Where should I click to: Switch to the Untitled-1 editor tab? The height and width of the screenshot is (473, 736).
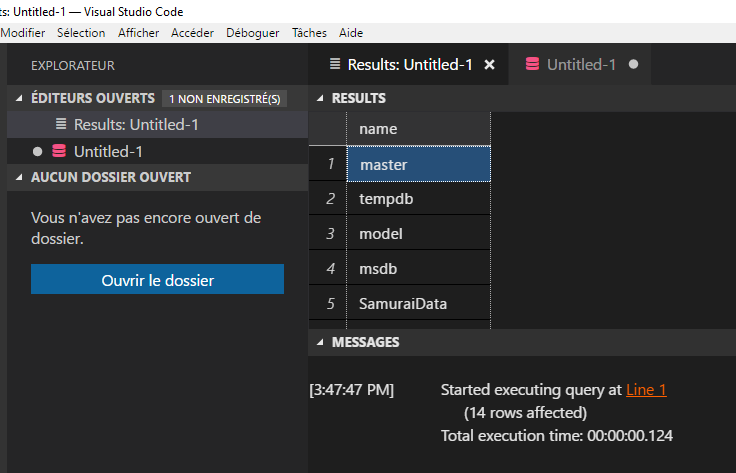581,64
